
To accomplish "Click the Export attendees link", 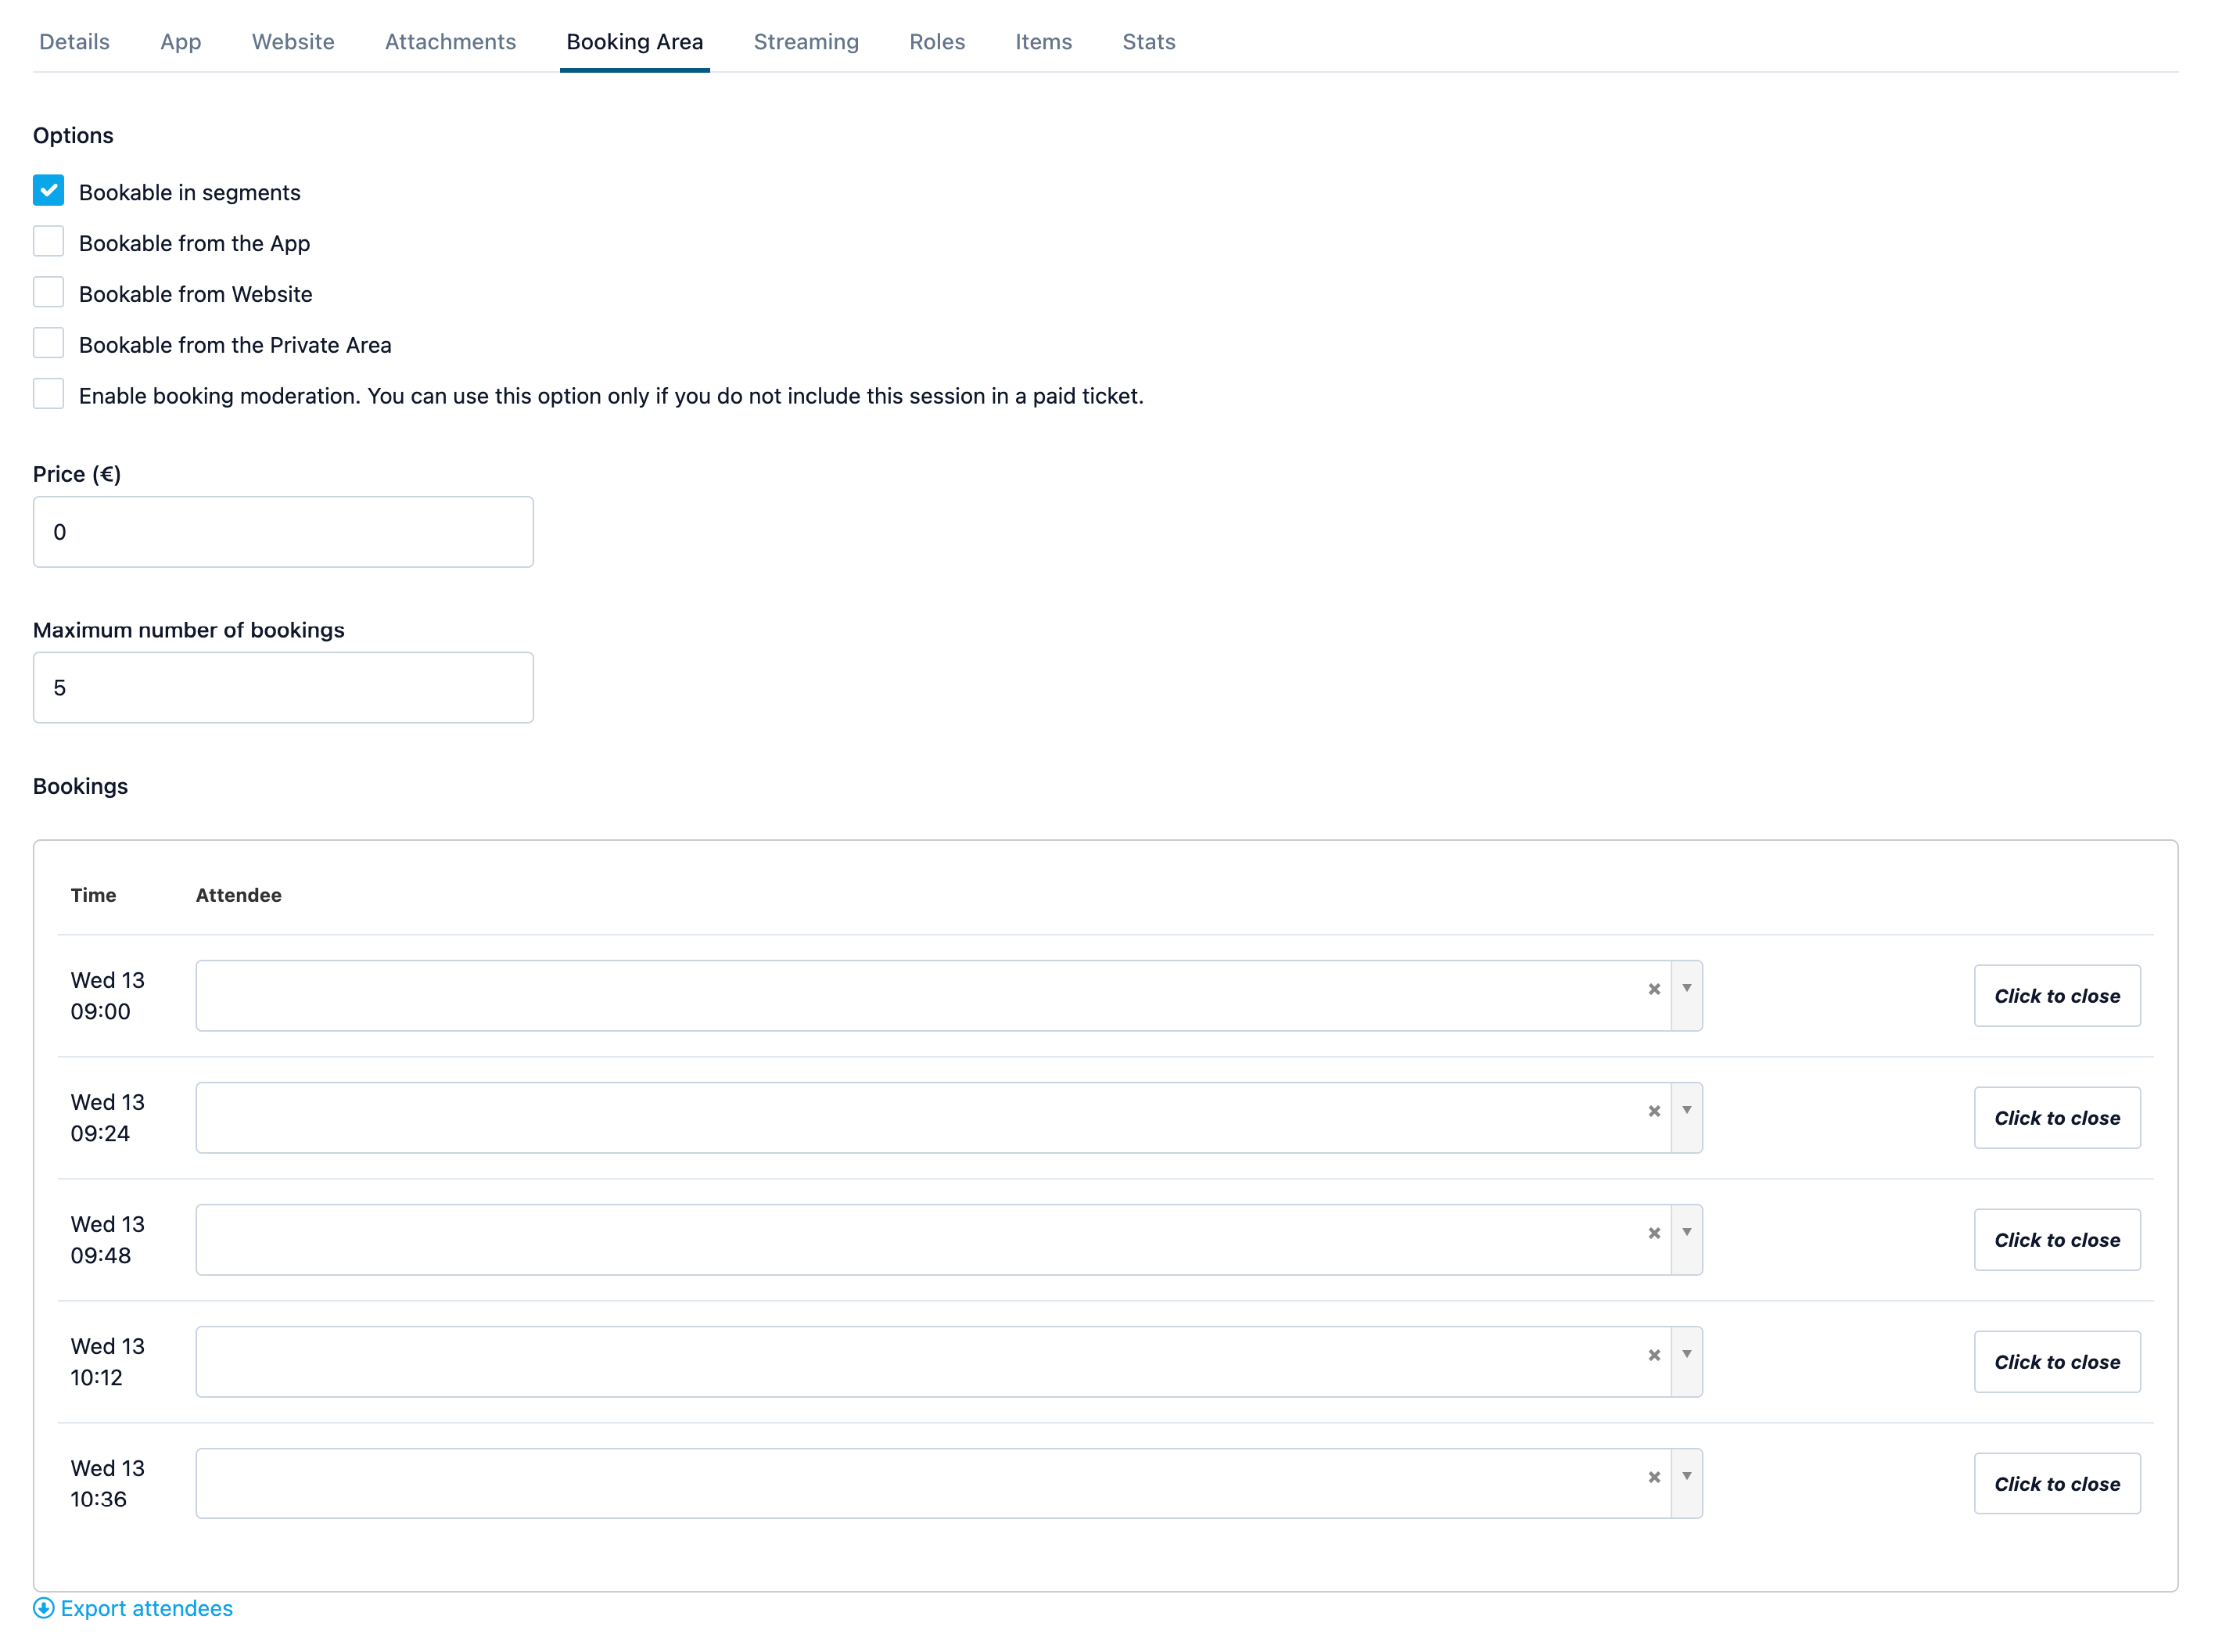I will [146, 1608].
